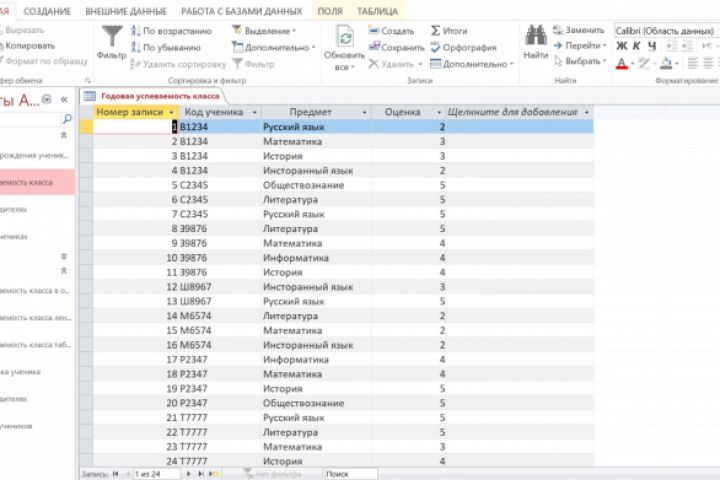Align text left in formatting group
Screen dimensions: 720x480
pyautogui.click(x=693, y=63)
